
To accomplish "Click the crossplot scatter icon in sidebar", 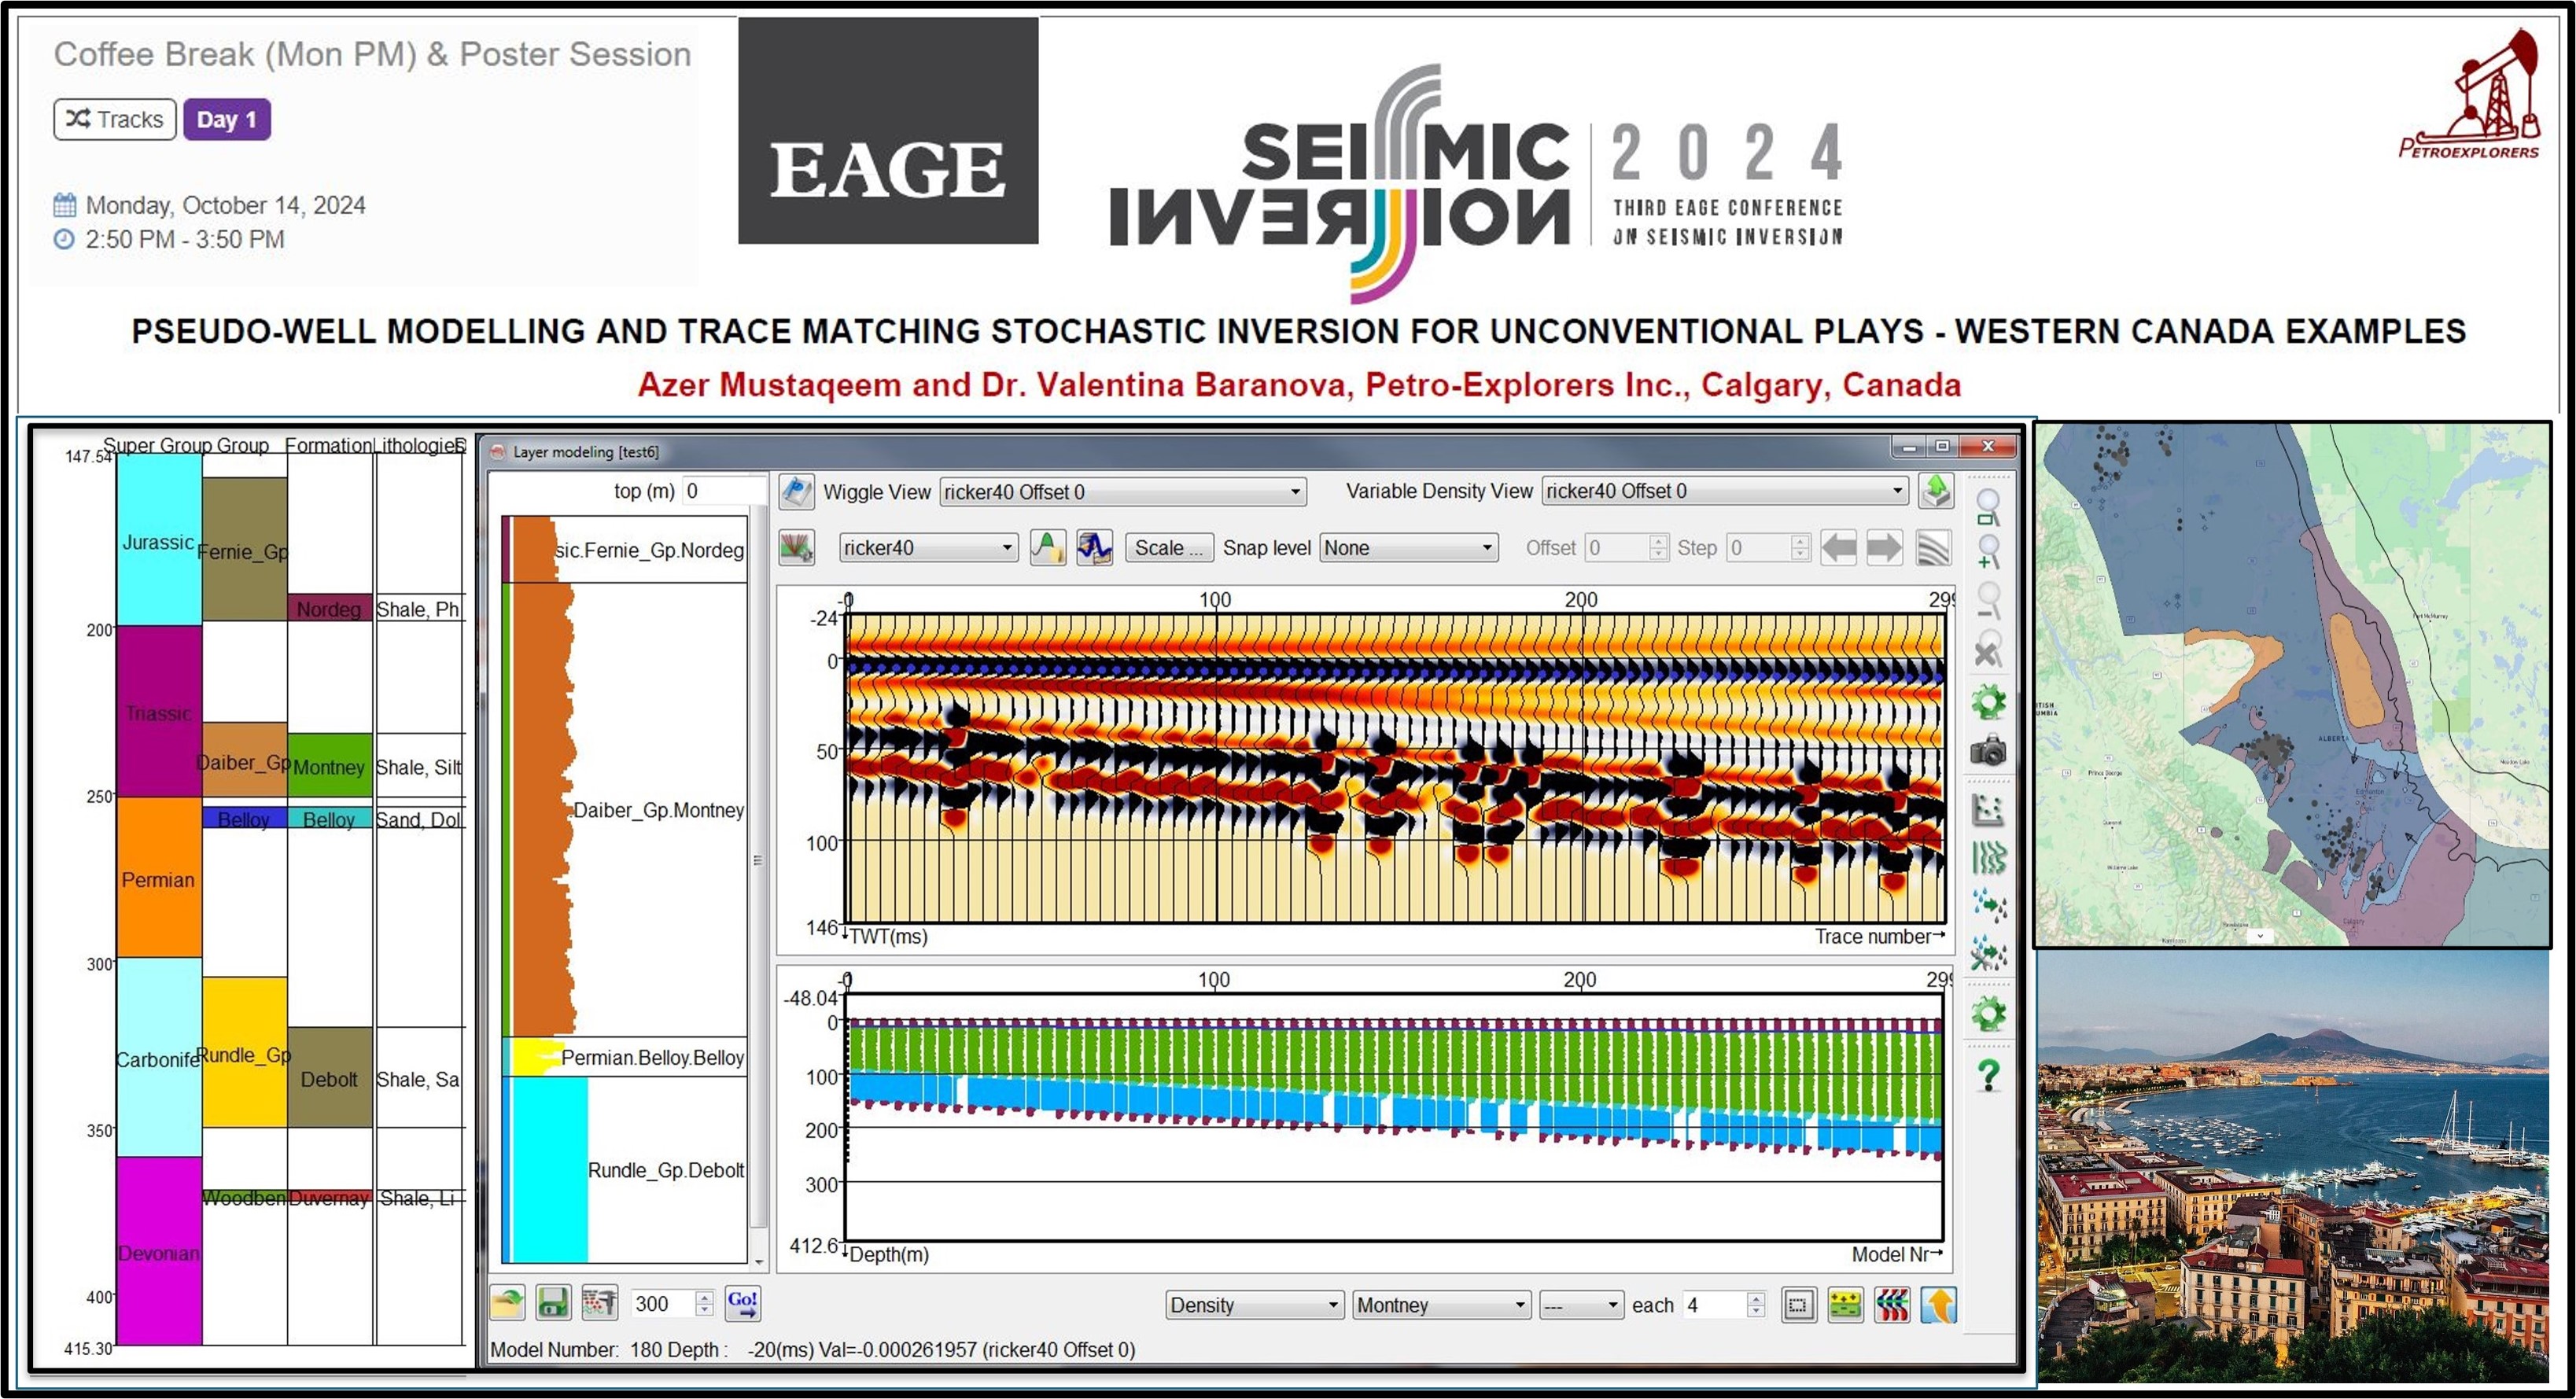I will (1988, 809).
